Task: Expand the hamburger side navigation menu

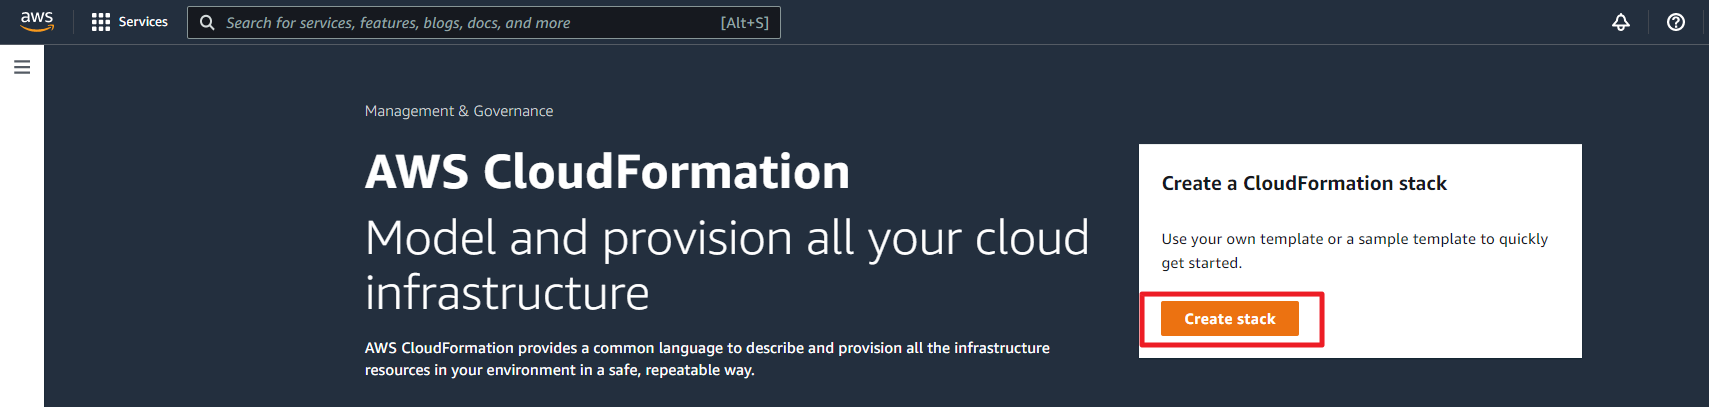Action: point(22,67)
